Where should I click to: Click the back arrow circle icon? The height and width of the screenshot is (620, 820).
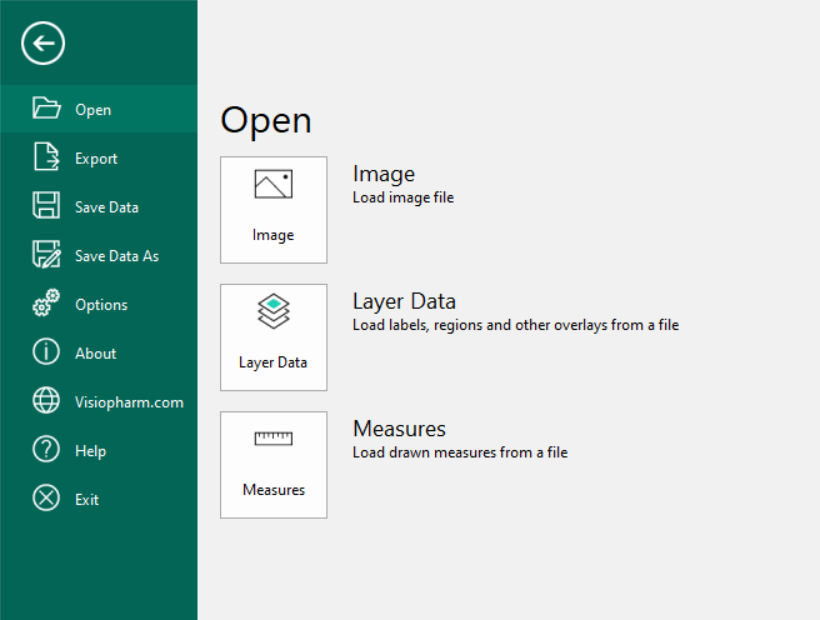pos(43,43)
